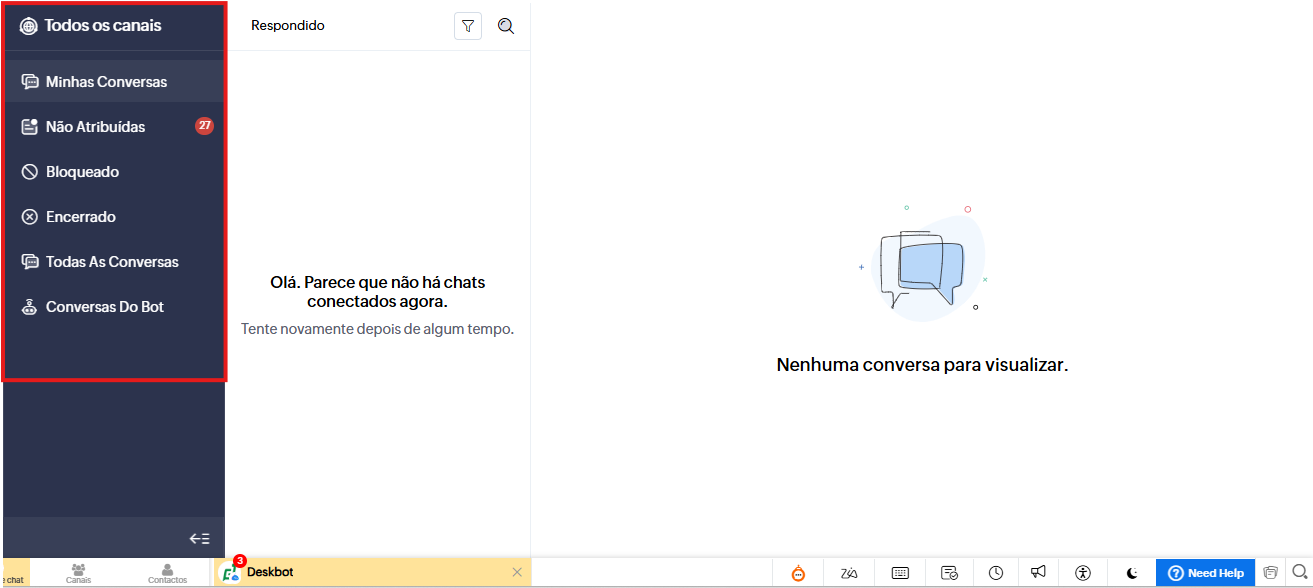
Task: Click the Need Help button
Action: point(1205,573)
